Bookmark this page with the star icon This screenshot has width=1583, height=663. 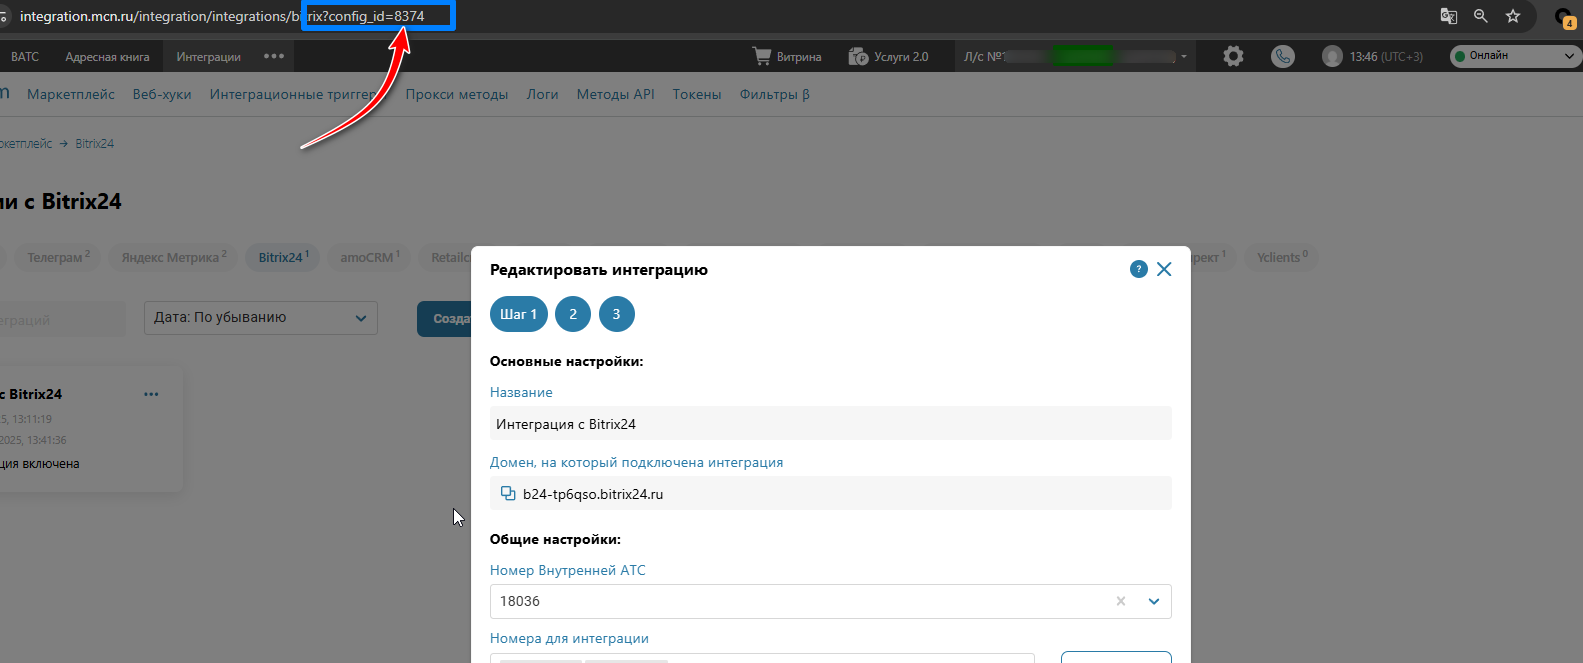pyautogui.click(x=1513, y=16)
